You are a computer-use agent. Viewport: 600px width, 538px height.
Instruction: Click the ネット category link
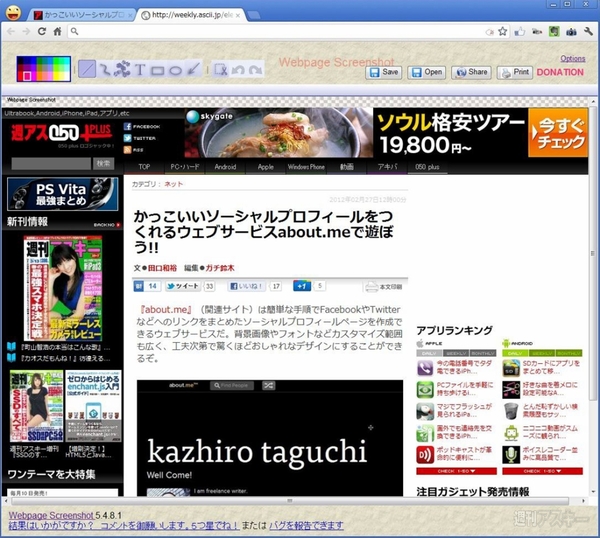[x=174, y=184]
